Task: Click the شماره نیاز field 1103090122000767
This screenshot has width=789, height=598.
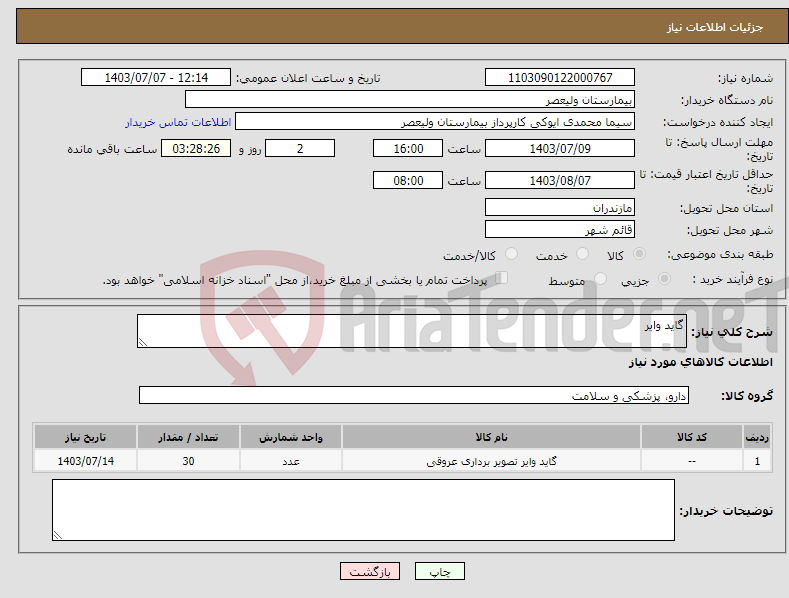Action: click(x=560, y=78)
